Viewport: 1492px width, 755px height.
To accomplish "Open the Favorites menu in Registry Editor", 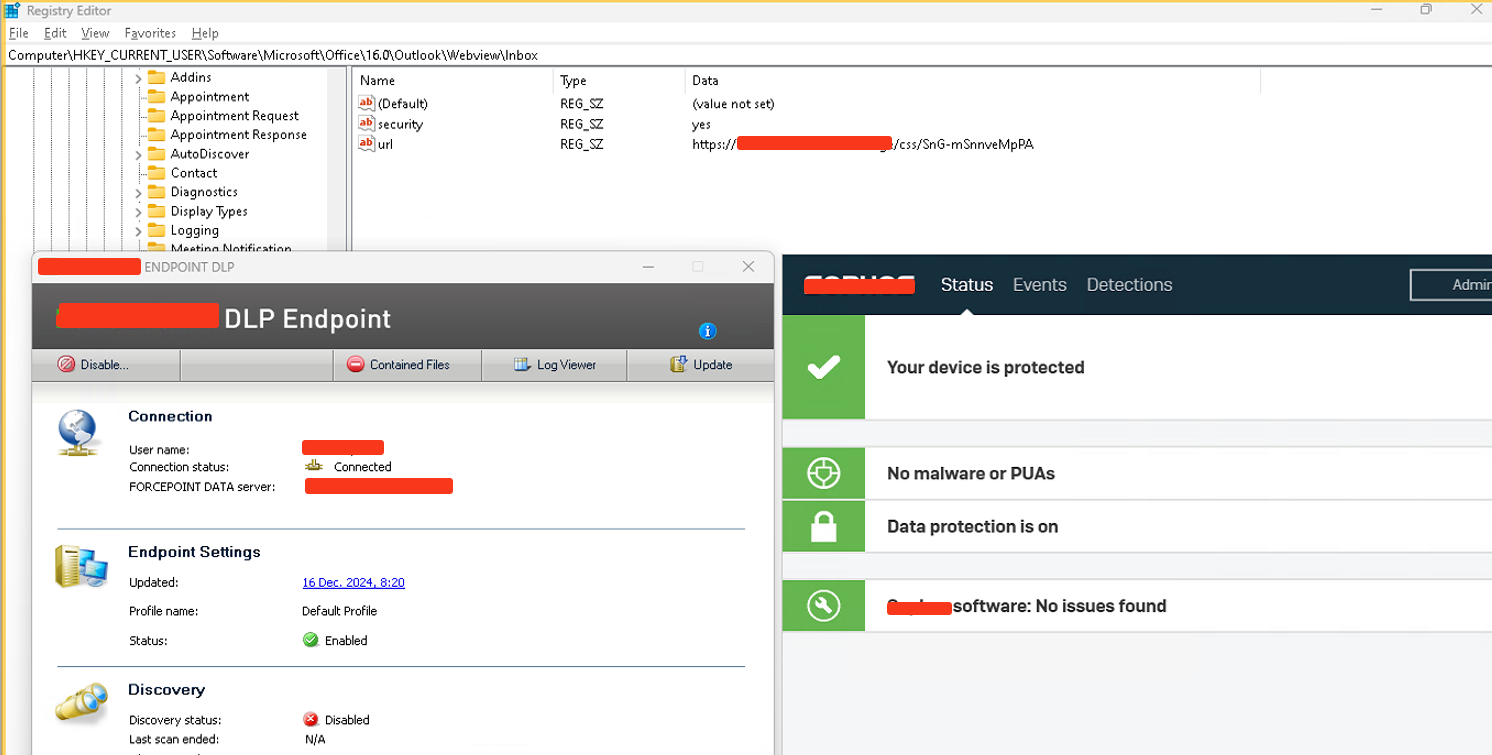I will [150, 33].
